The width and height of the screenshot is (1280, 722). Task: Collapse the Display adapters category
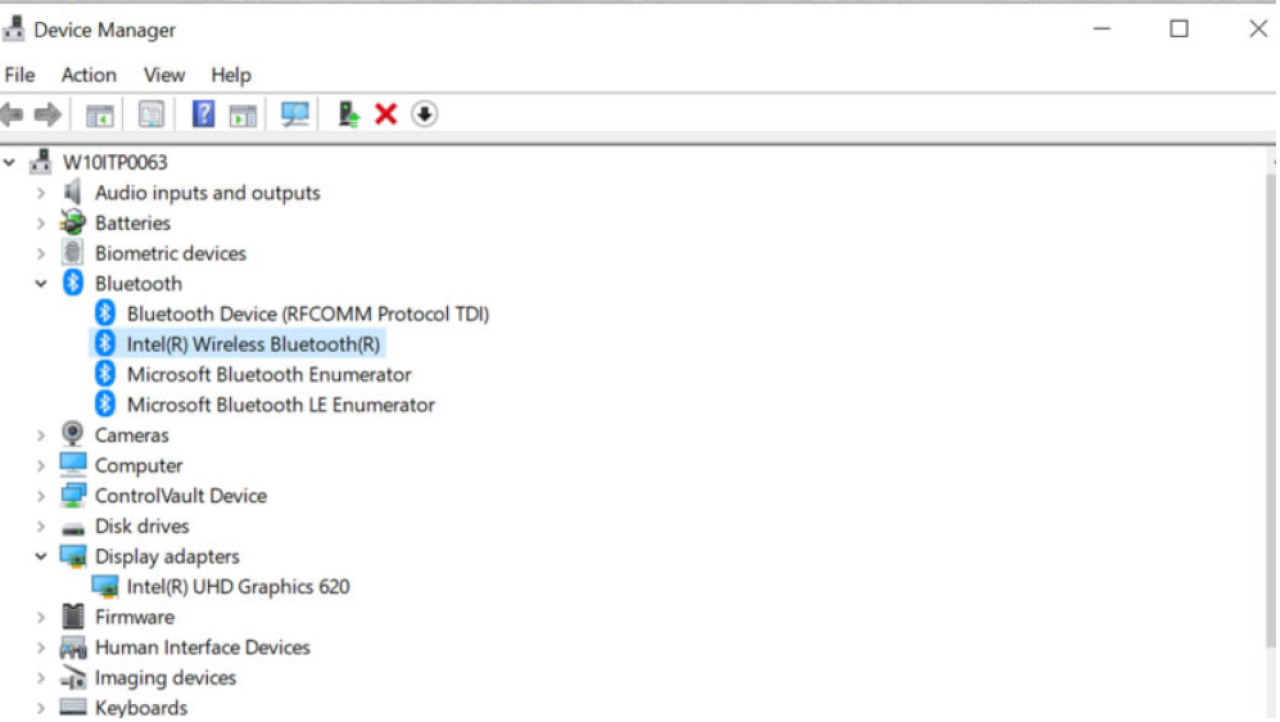click(41, 557)
